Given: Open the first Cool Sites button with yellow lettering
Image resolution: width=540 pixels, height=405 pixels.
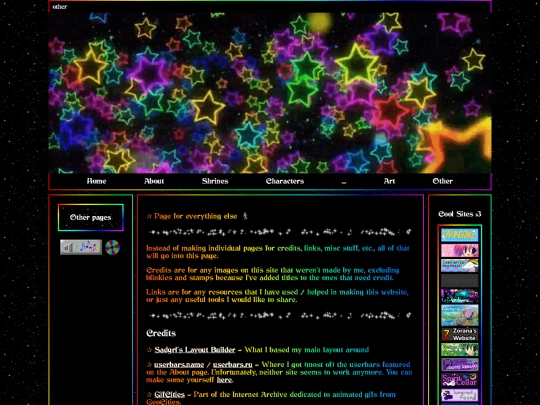Looking at the screenshot, I should pos(460,235).
